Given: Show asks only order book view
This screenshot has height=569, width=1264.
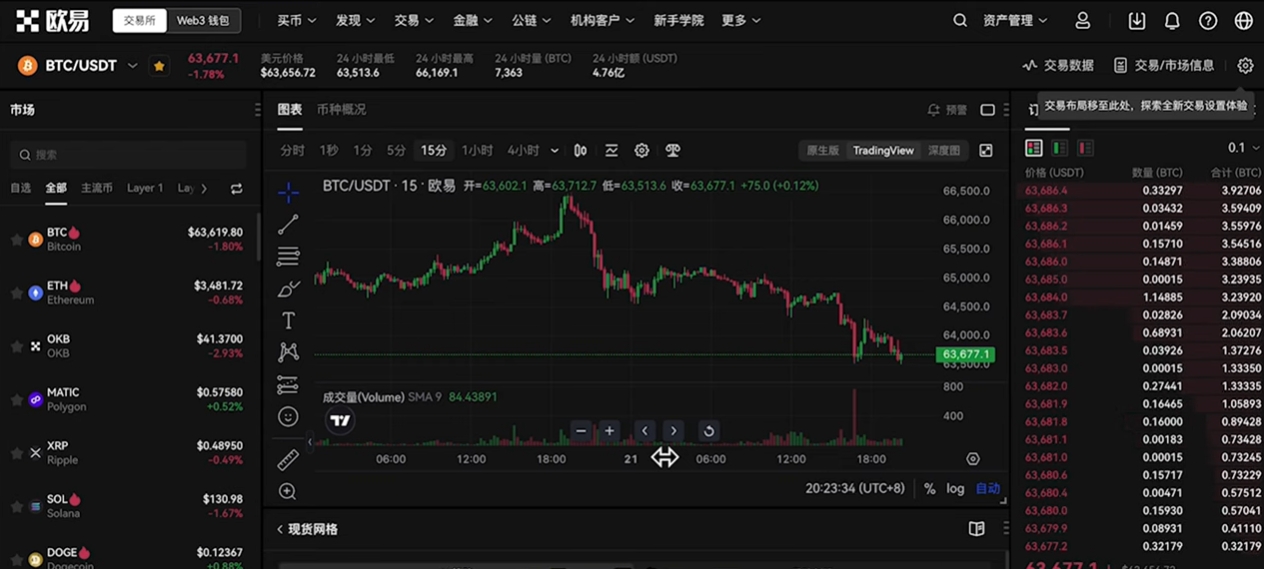Looking at the screenshot, I should 1085,148.
